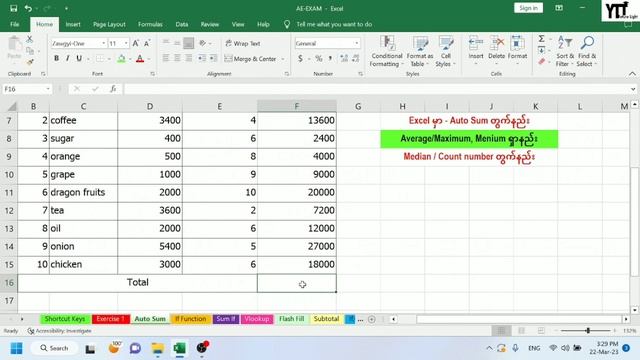The image size is (640, 360).
Task: Click the Decrease Decimal icon
Action: (356, 58)
